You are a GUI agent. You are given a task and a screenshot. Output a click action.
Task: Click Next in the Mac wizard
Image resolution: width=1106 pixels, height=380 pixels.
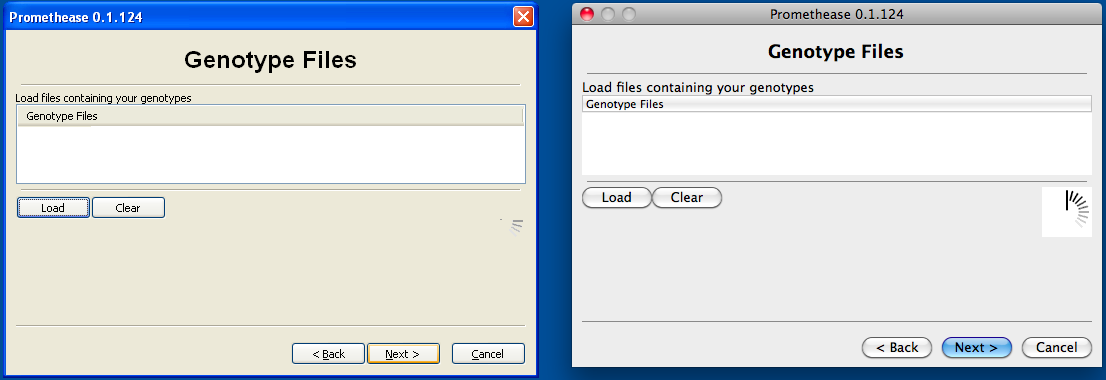coord(976,347)
